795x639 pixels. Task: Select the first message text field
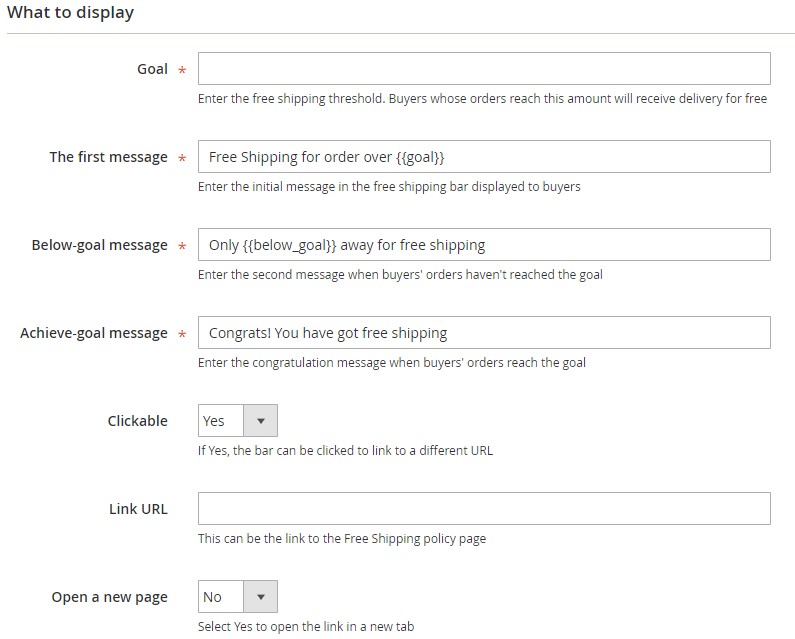pyautogui.click(x=484, y=157)
